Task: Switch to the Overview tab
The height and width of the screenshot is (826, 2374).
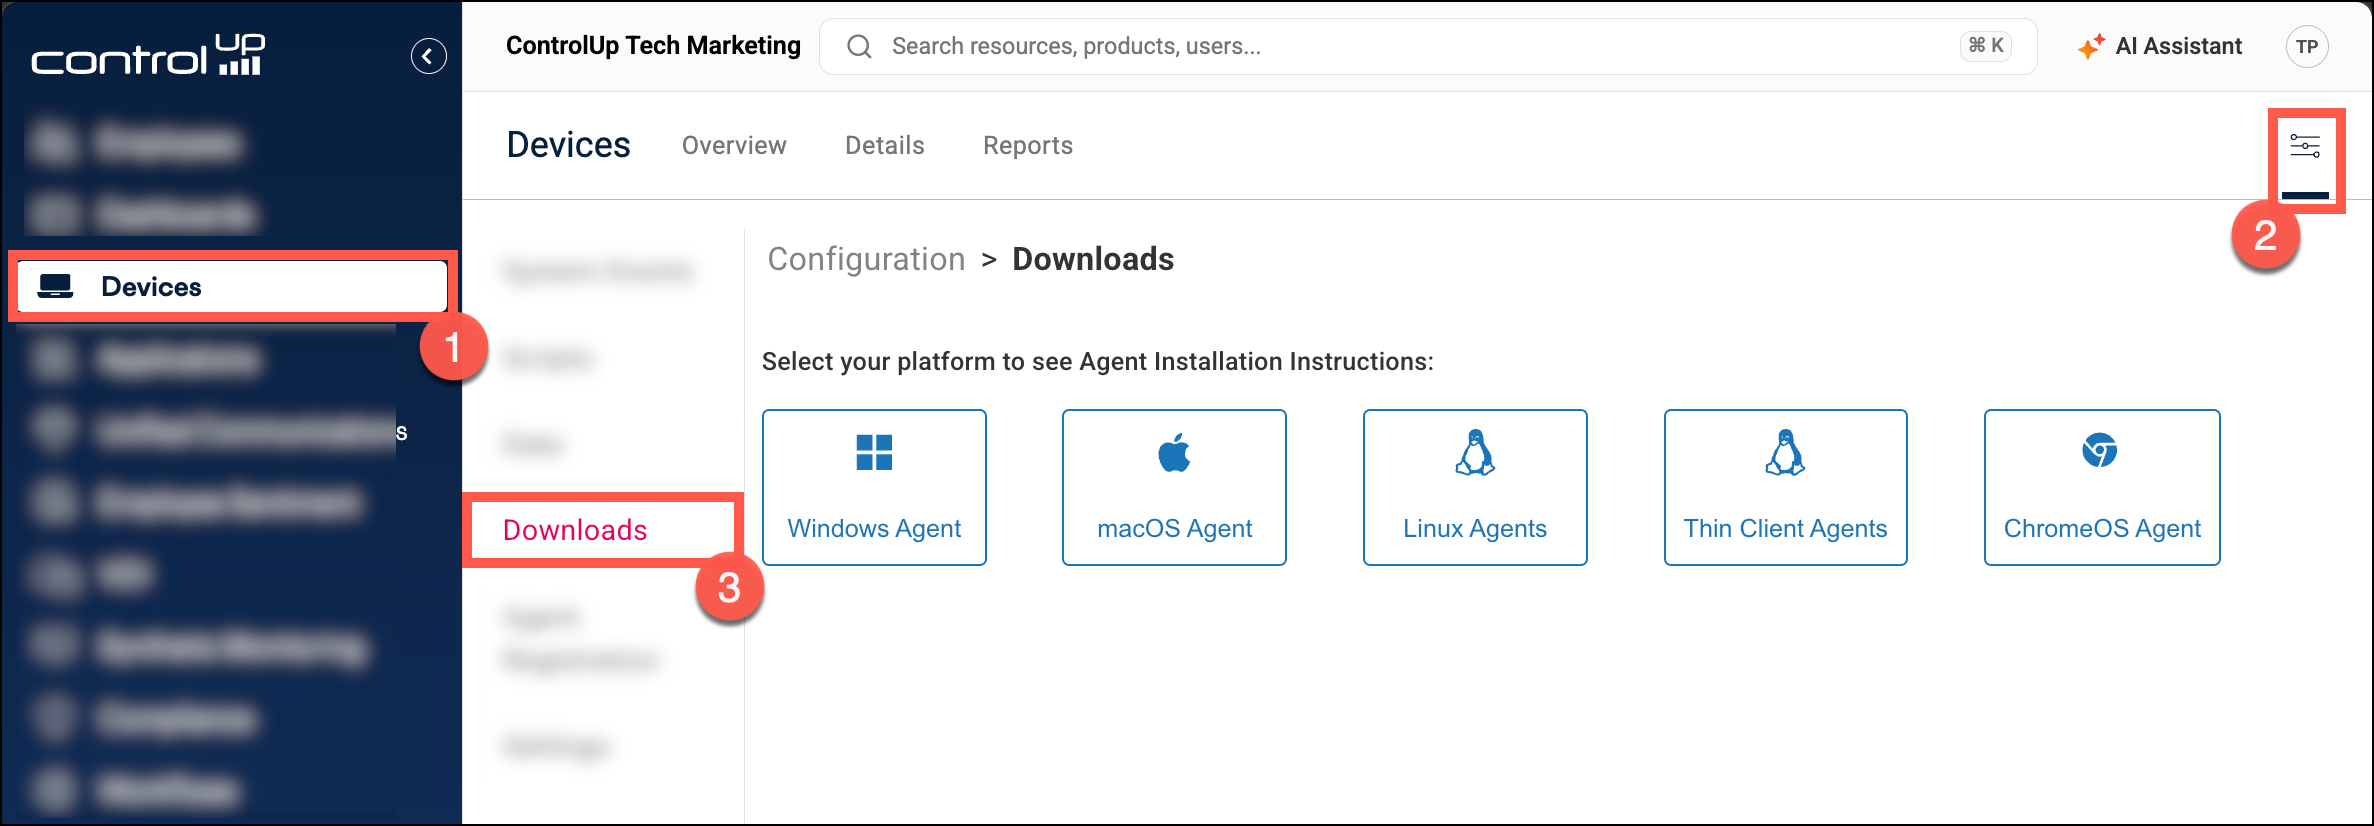Action: coord(734,146)
